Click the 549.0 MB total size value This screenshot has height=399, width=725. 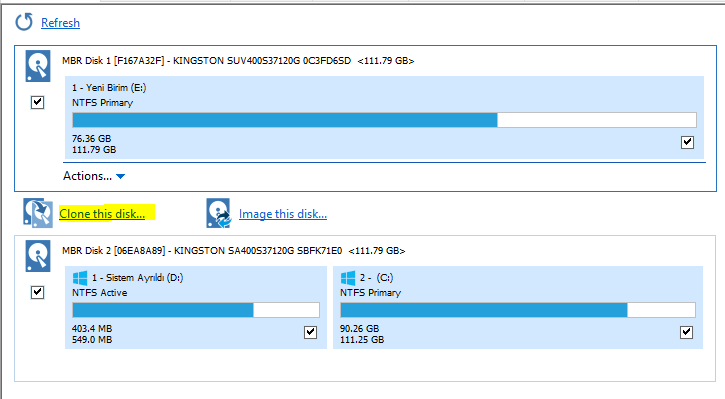tap(92, 340)
